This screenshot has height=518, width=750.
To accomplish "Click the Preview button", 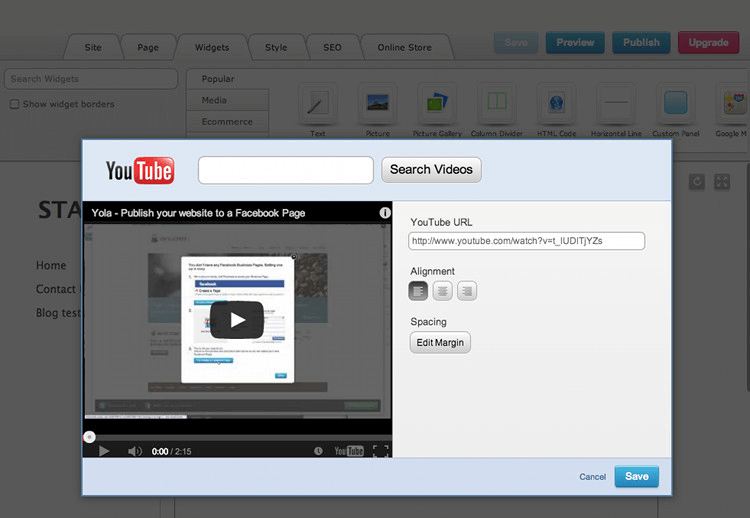I will click(575, 43).
